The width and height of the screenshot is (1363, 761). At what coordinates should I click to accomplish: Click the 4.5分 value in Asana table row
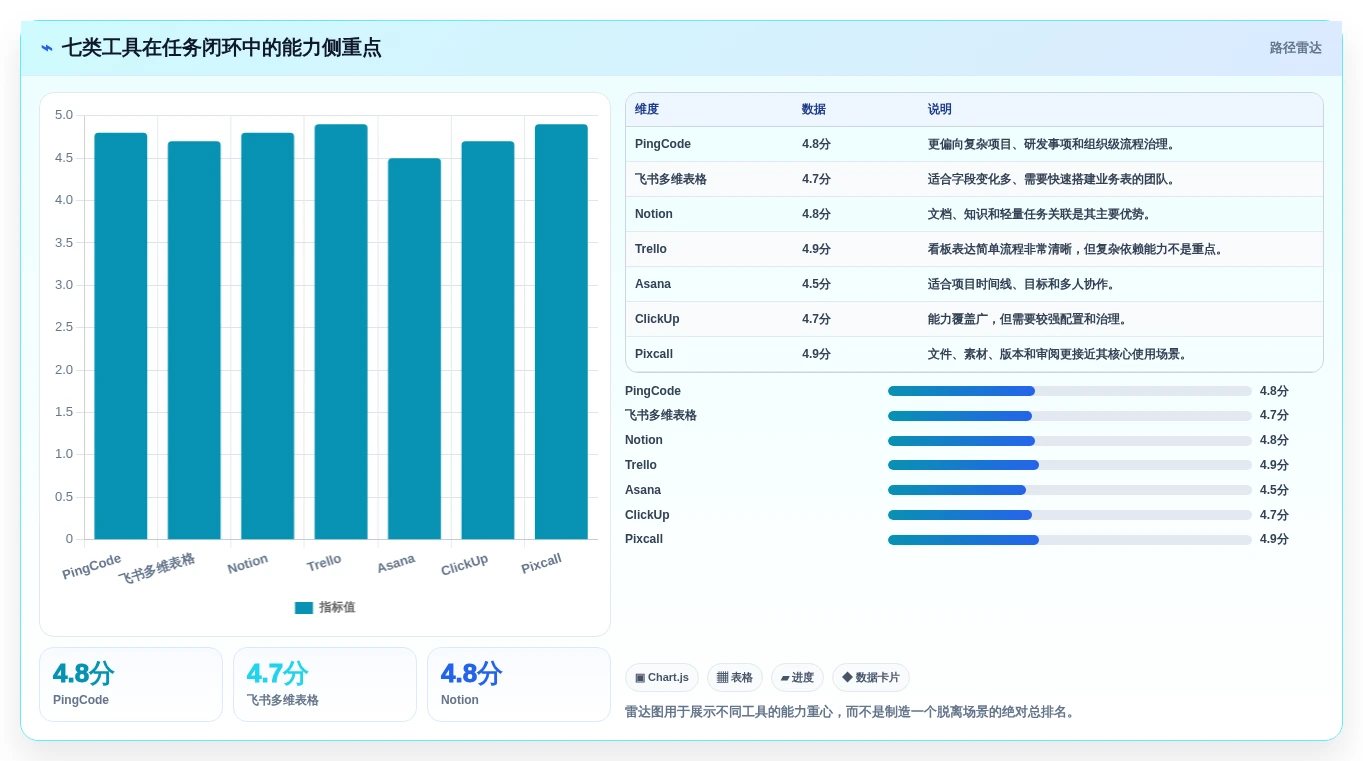(816, 284)
